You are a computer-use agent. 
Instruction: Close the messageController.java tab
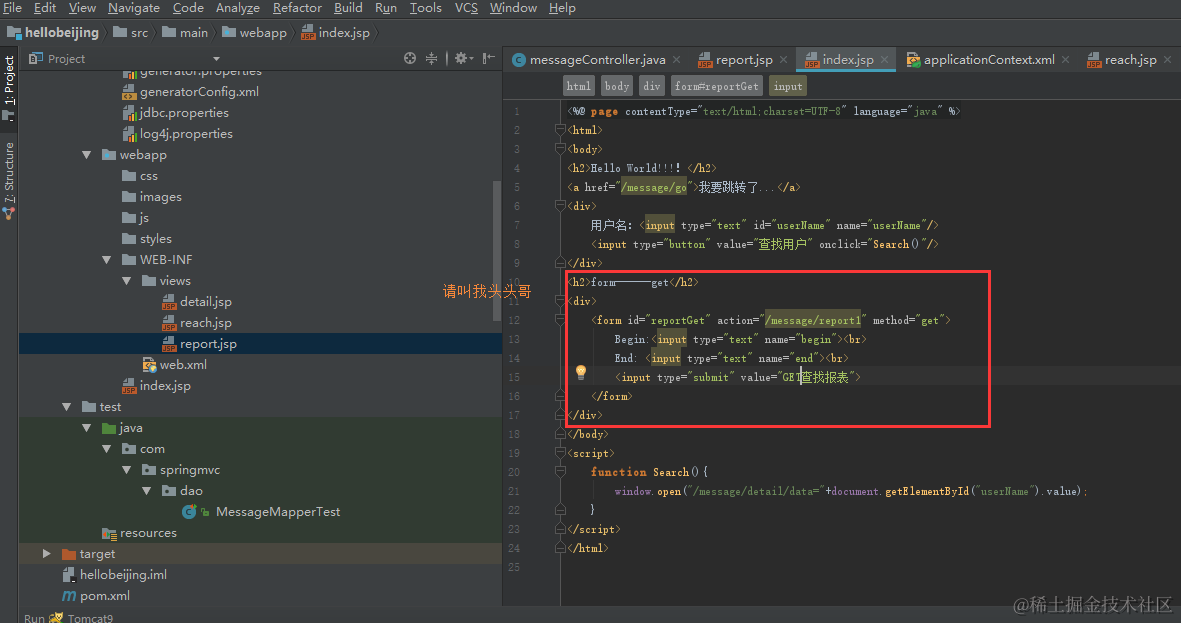[x=676, y=60]
